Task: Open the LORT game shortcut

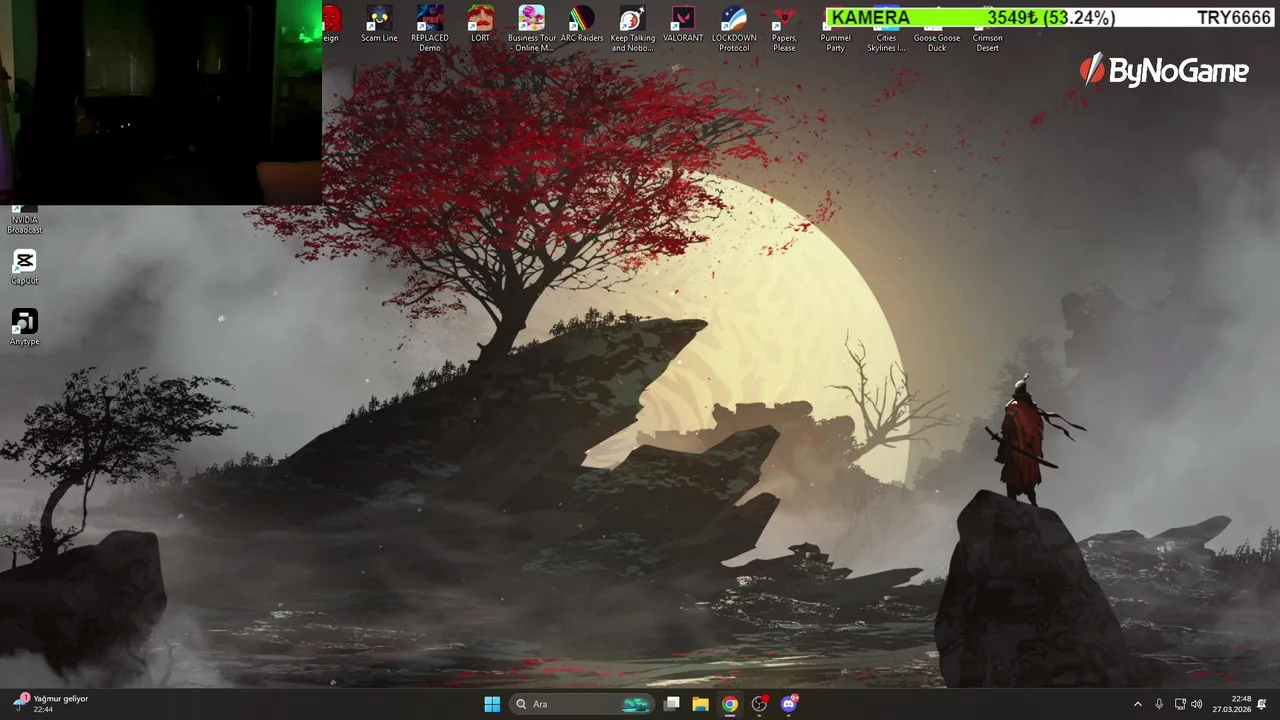Action: 481,25
